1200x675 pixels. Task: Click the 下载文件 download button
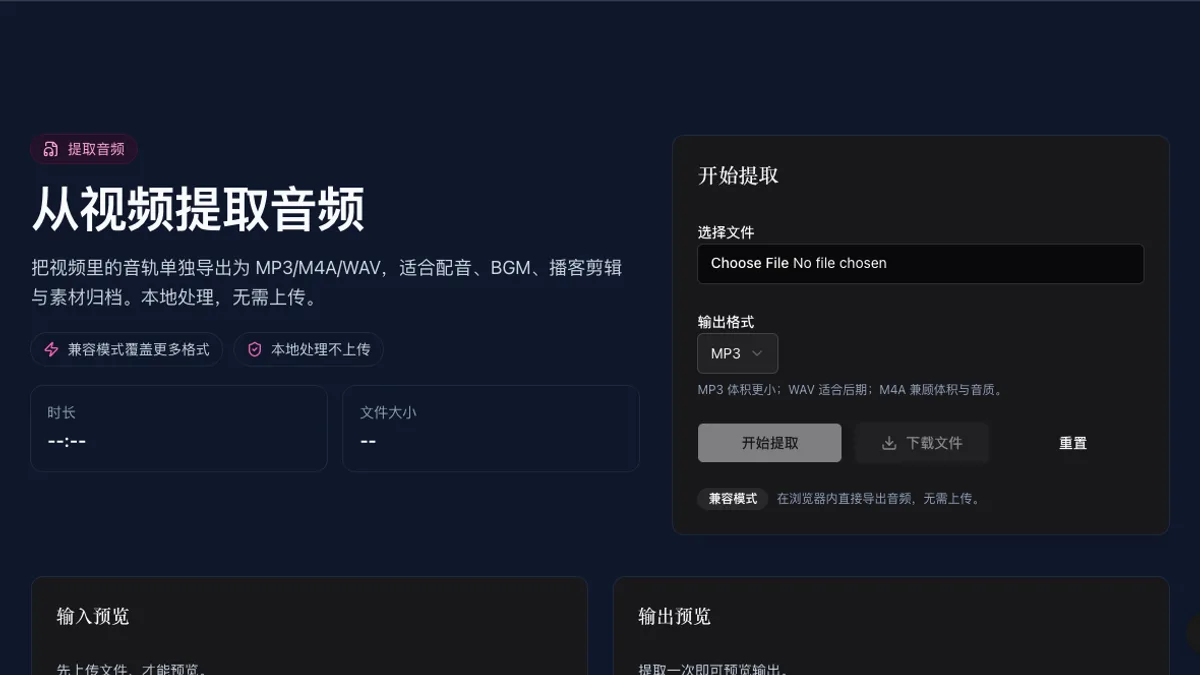pos(922,443)
